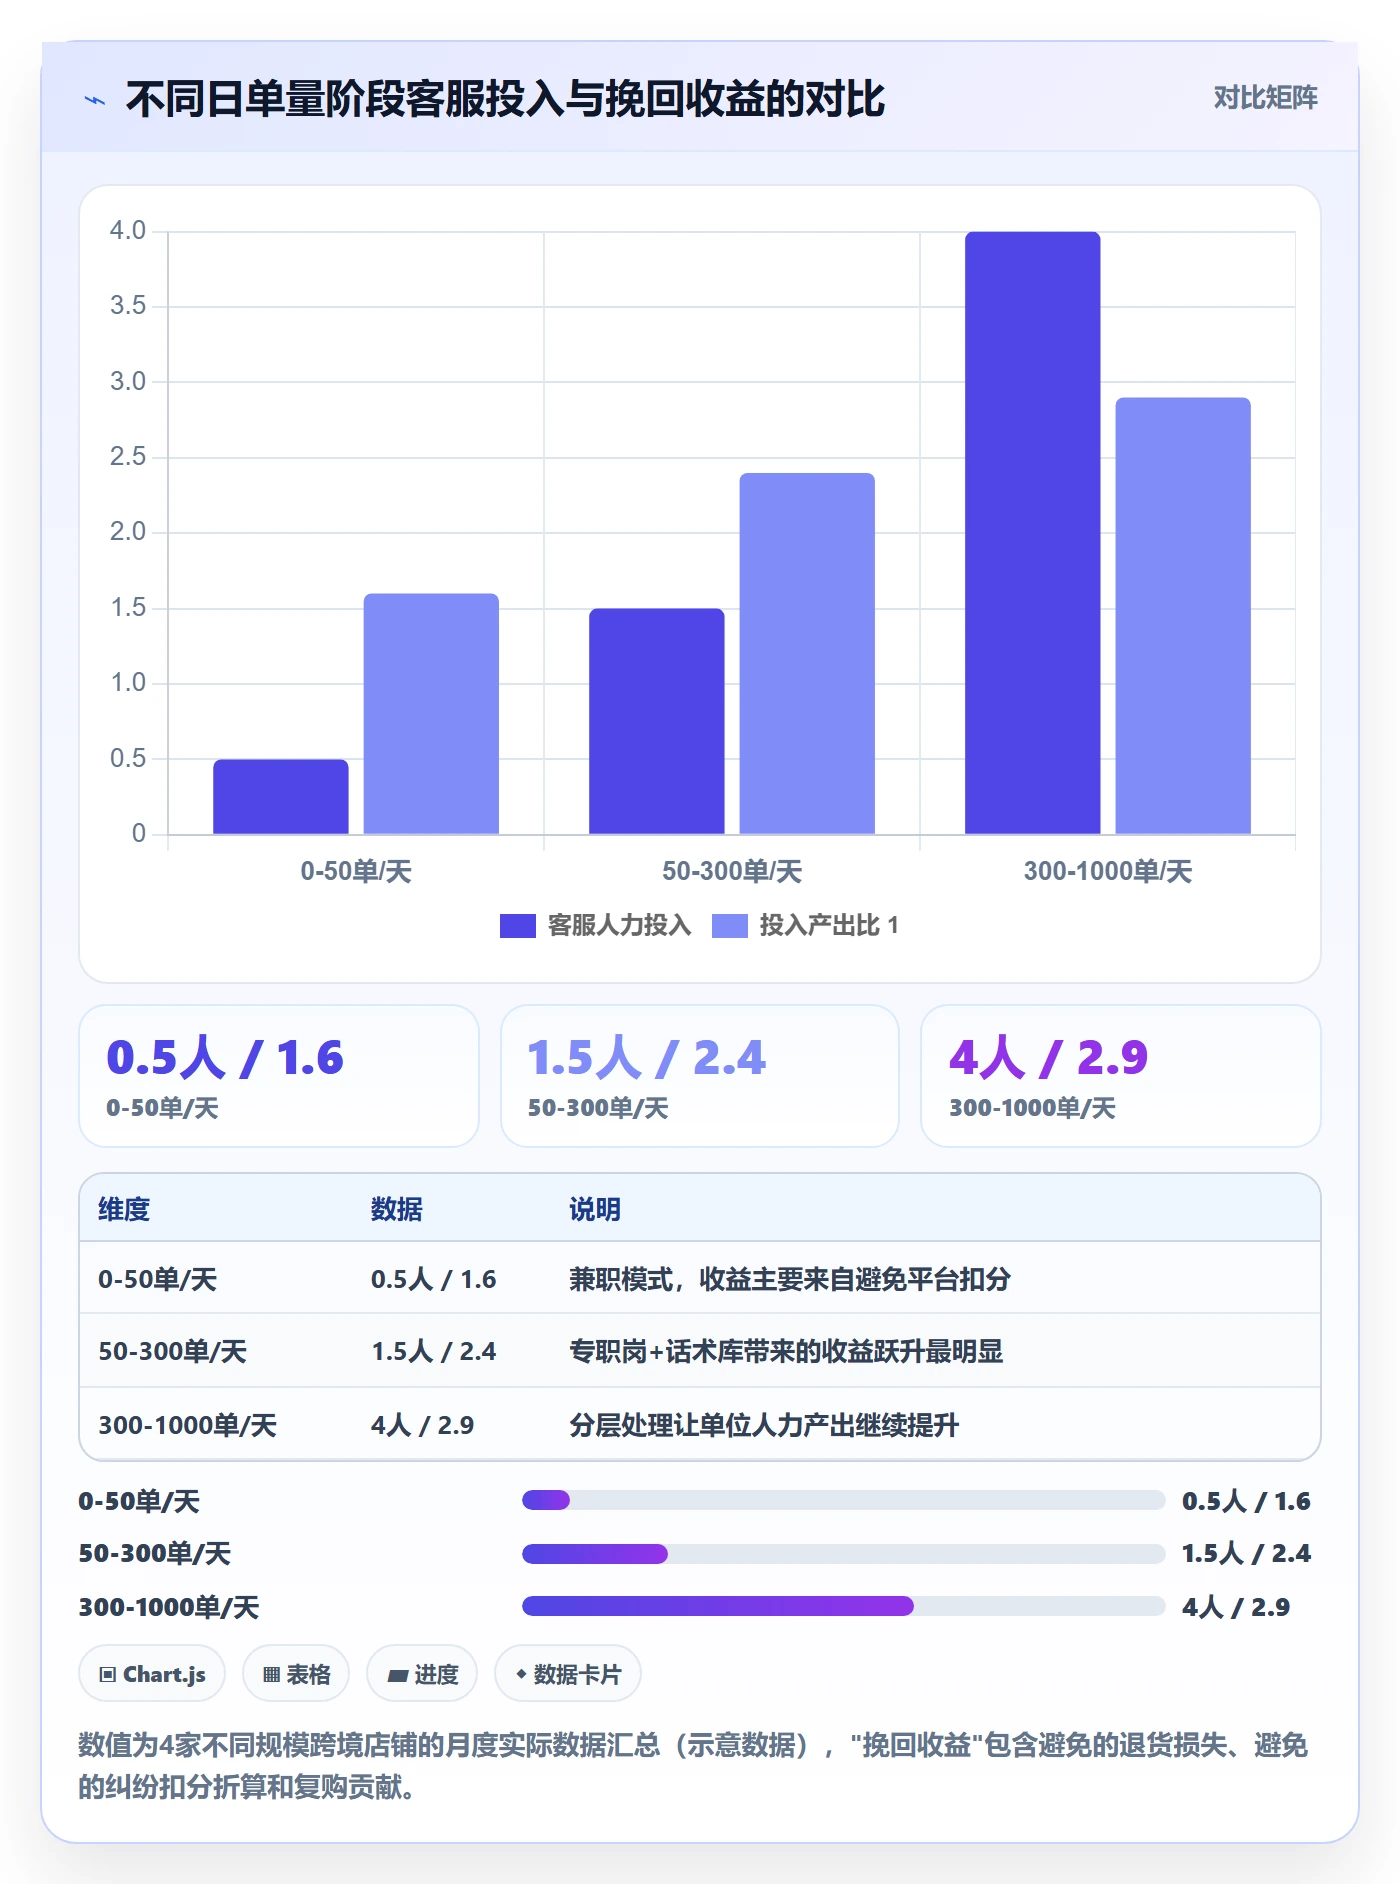
Task: Click the 300-1000单/天 x-axis label
Action: tap(1108, 871)
